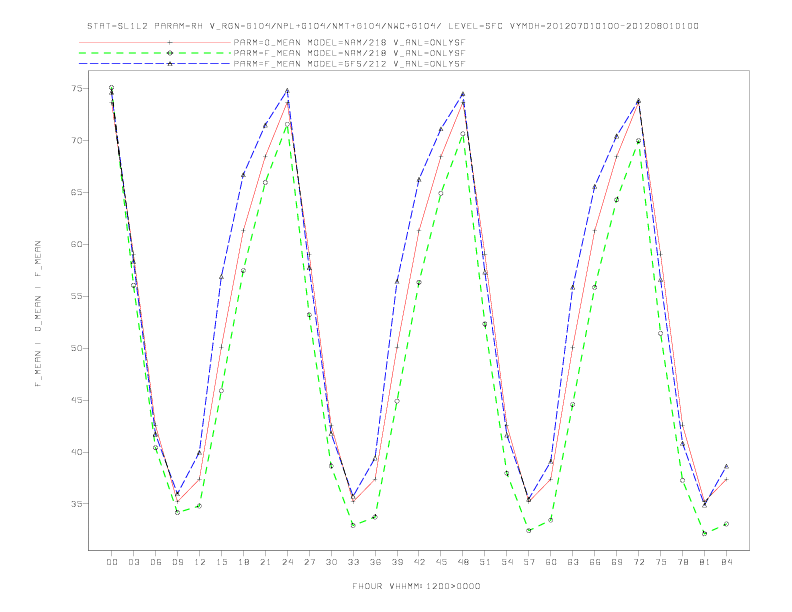Viewport: 792px width, 612px height.
Task: Click x-axis tick label 21
Action: [265, 562]
